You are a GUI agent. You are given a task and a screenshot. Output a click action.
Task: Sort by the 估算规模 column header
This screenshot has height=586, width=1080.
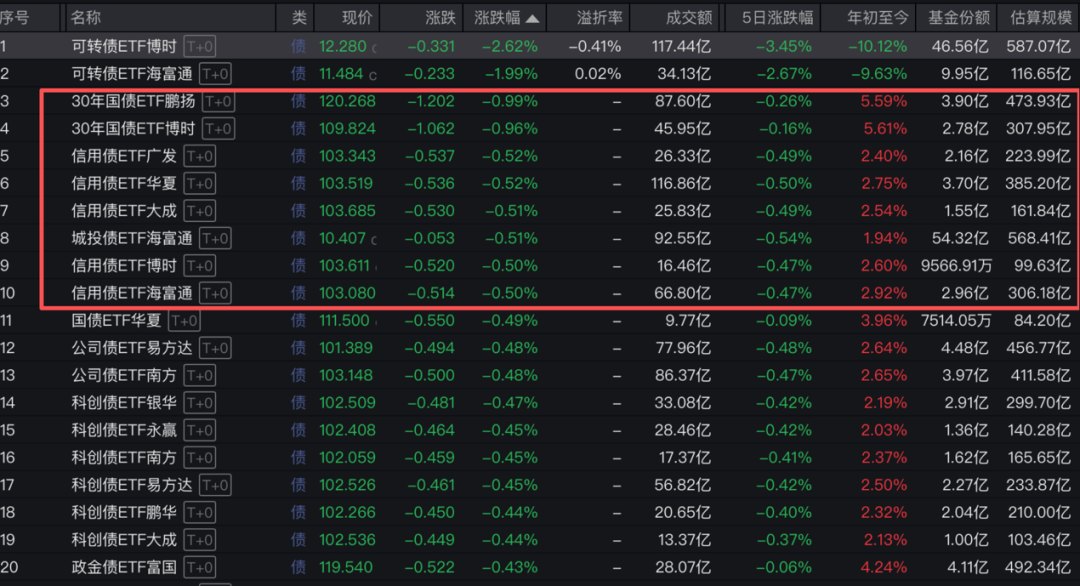1041,18
